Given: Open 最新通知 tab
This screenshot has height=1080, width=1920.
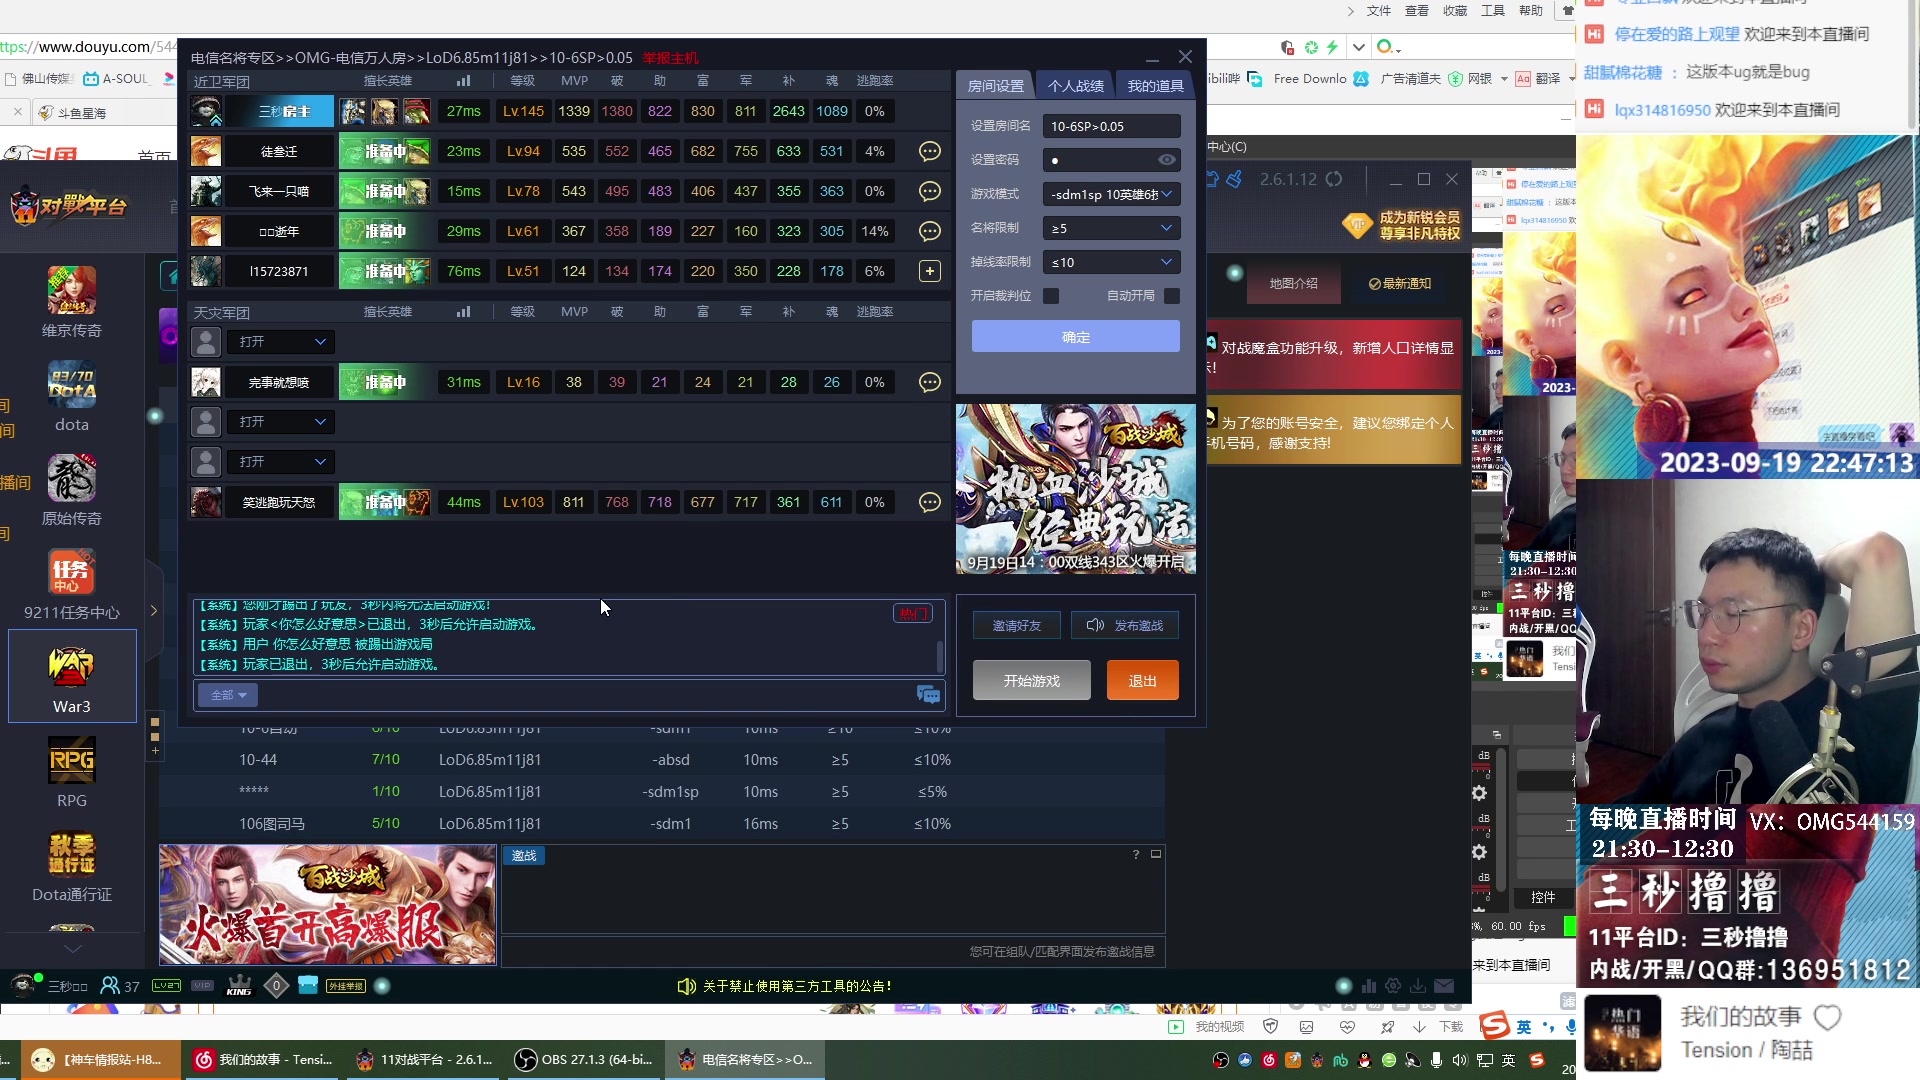Looking at the screenshot, I should click(1400, 284).
